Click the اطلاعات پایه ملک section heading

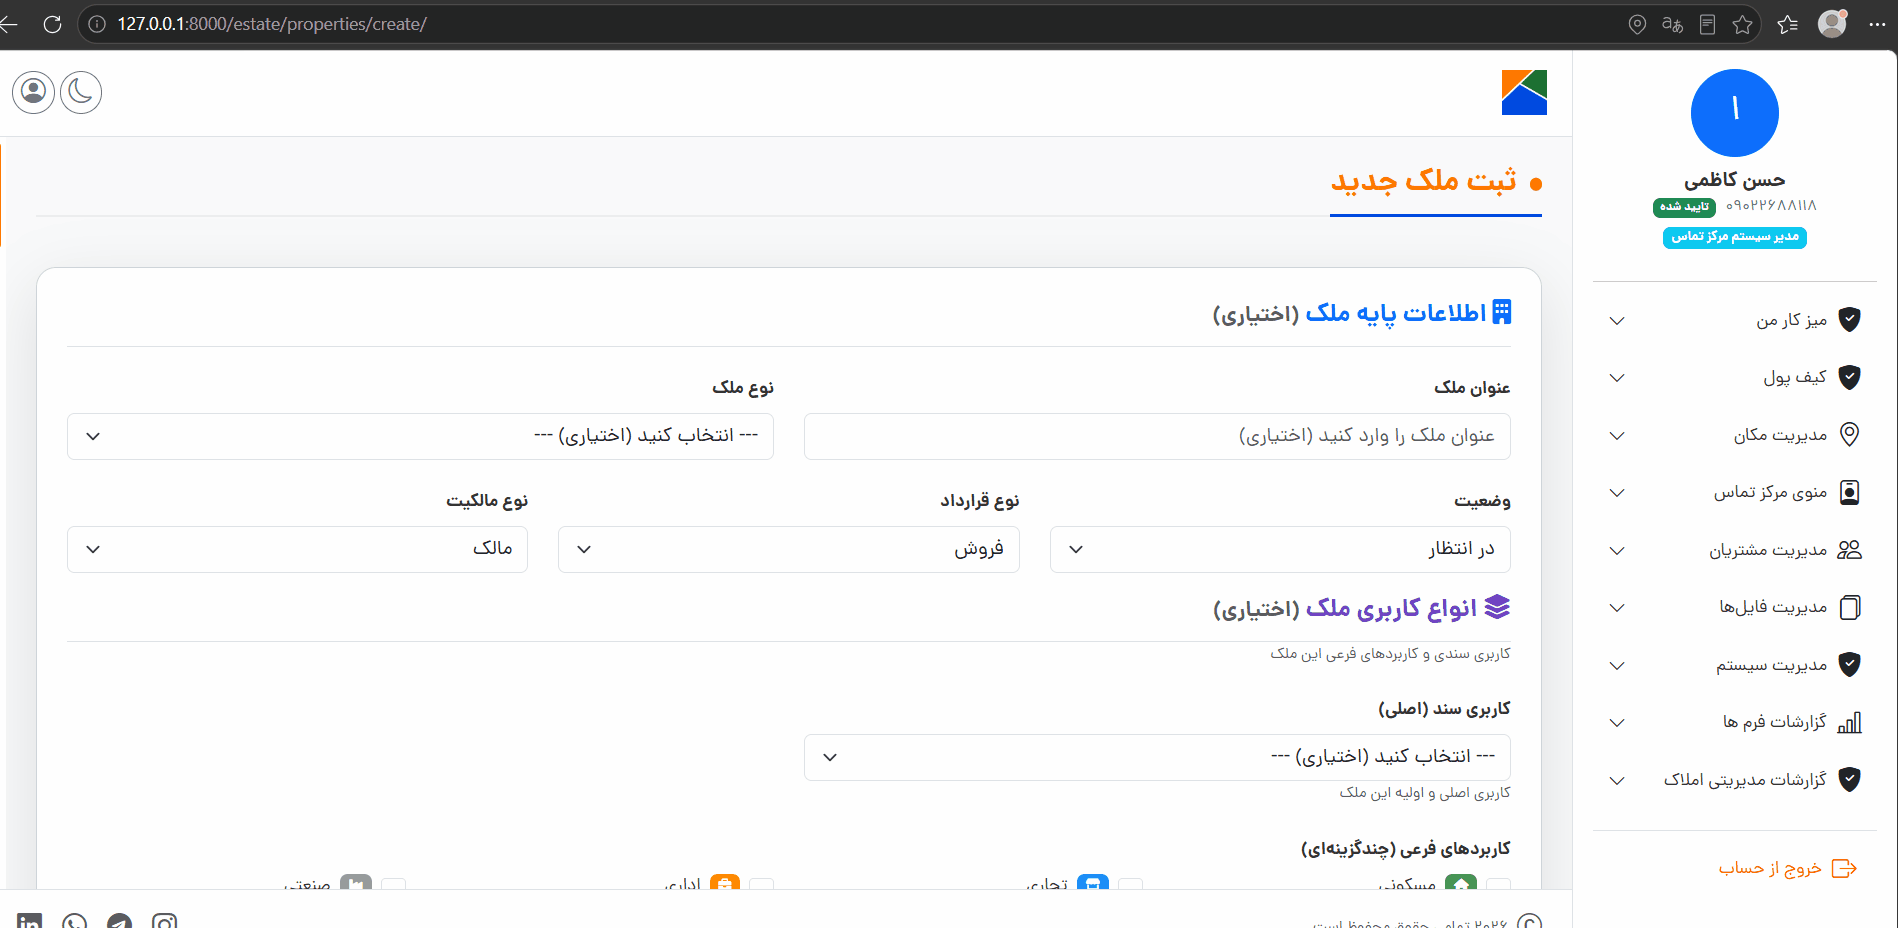[x=1395, y=313]
